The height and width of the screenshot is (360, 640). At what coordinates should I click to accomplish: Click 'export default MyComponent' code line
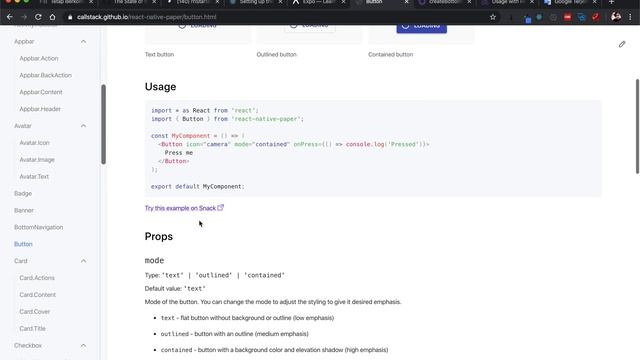pos(198,186)
